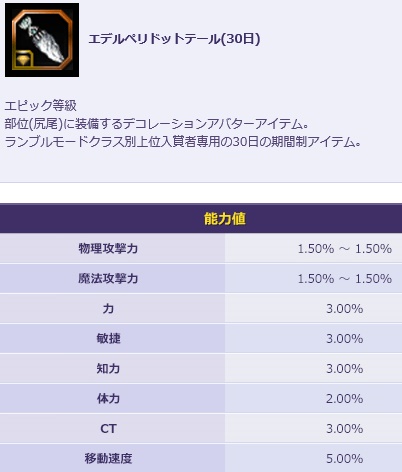The image size is (402, 472).
Task: Select the item title エデルペリドットテール(30日)
Action: pos(174,39)
